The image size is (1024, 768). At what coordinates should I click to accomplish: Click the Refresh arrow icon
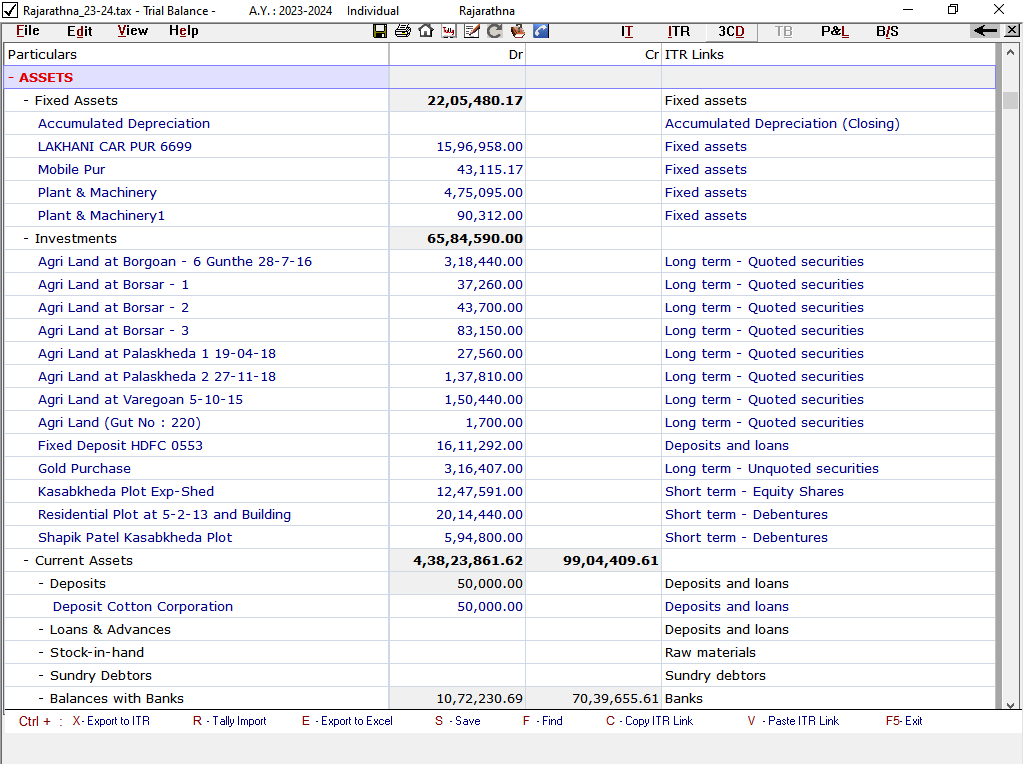tap(494, 31)
